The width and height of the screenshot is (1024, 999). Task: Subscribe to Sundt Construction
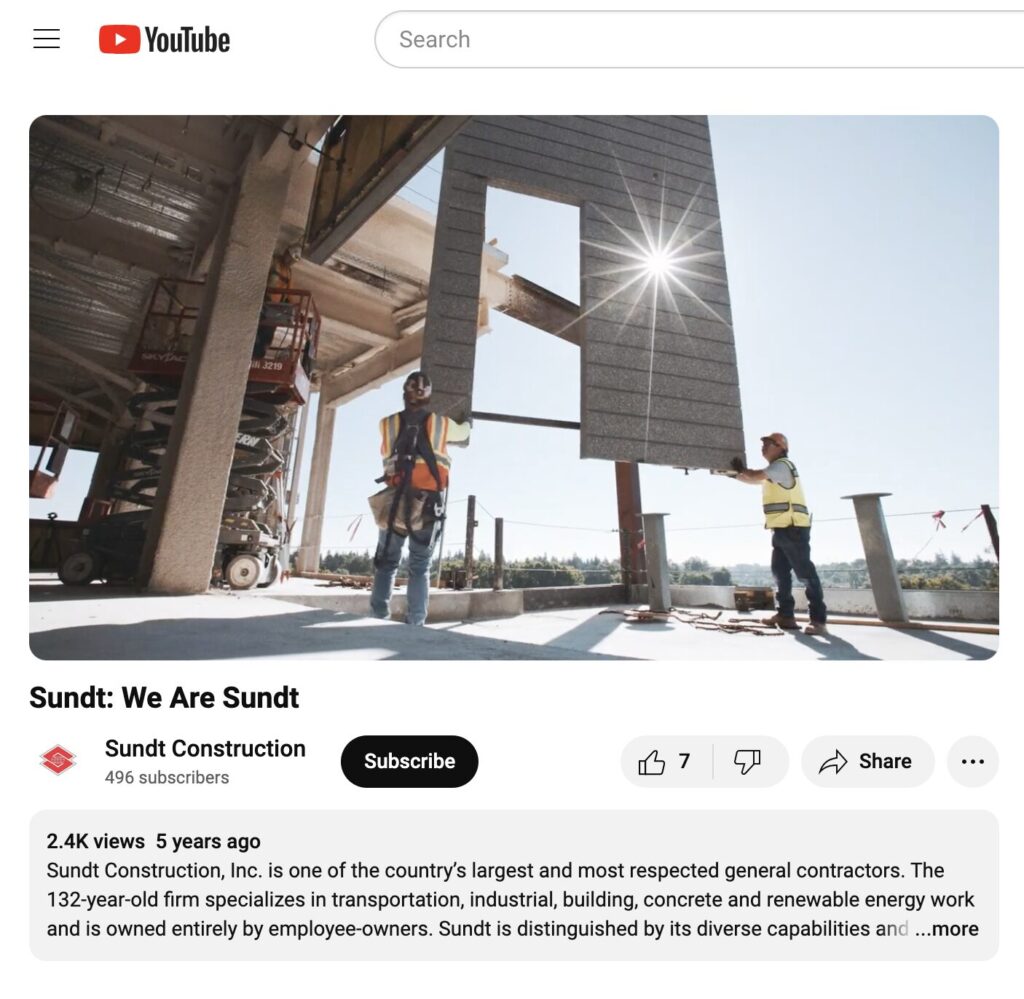click(409, 761)
